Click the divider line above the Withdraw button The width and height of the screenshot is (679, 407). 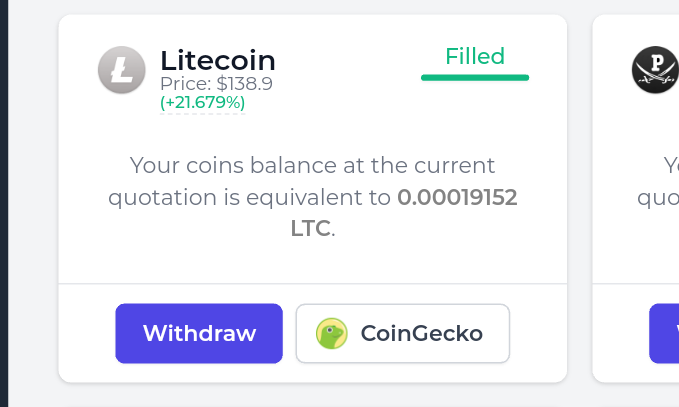coord(312,284)
